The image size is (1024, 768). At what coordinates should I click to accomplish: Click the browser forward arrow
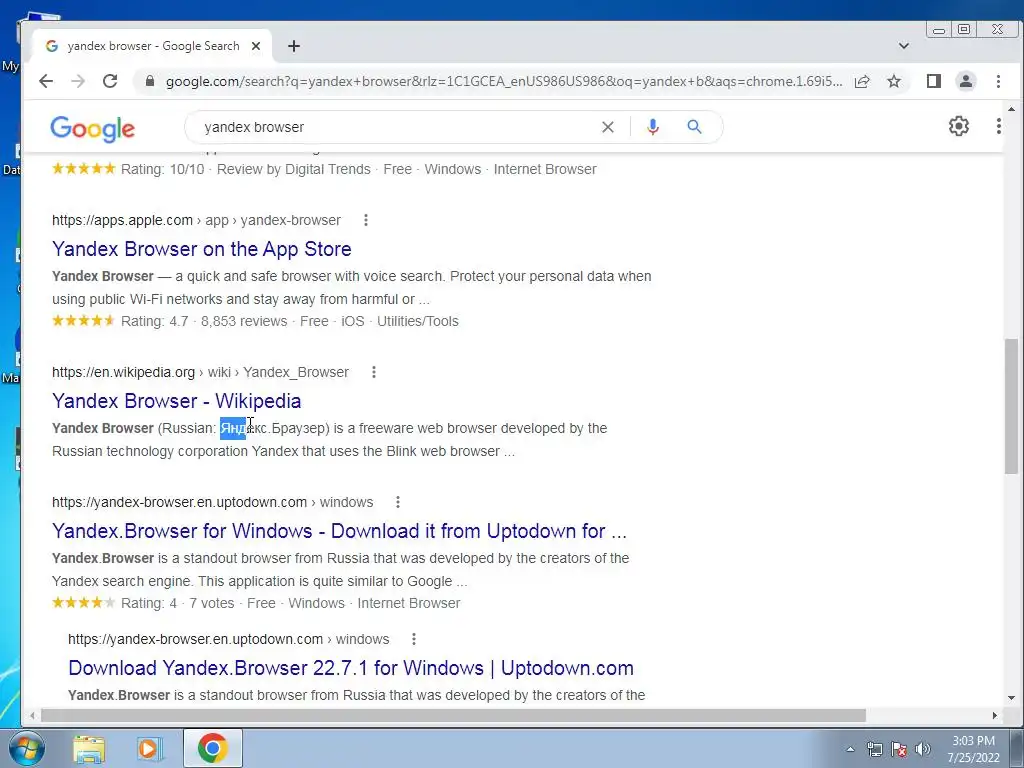(78, 81)
